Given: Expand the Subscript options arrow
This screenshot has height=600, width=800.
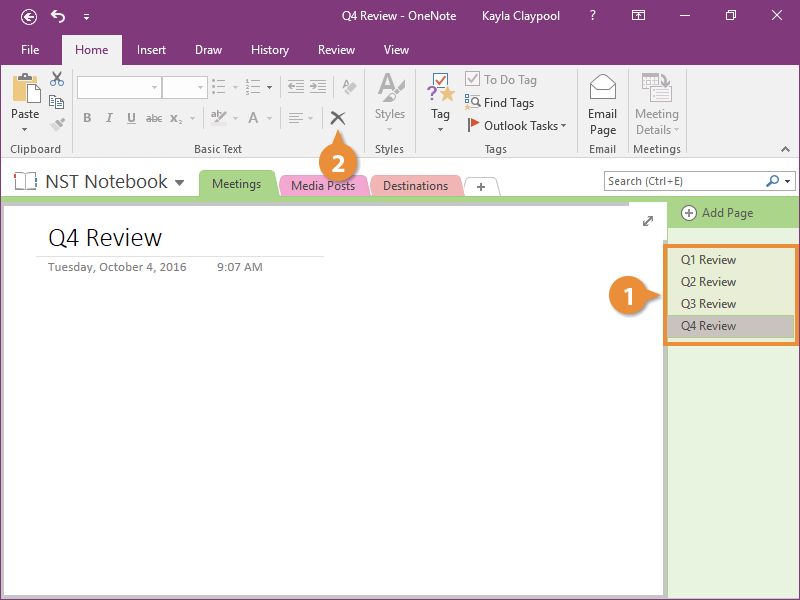Looking at the screenshot, I should (192, 119).
